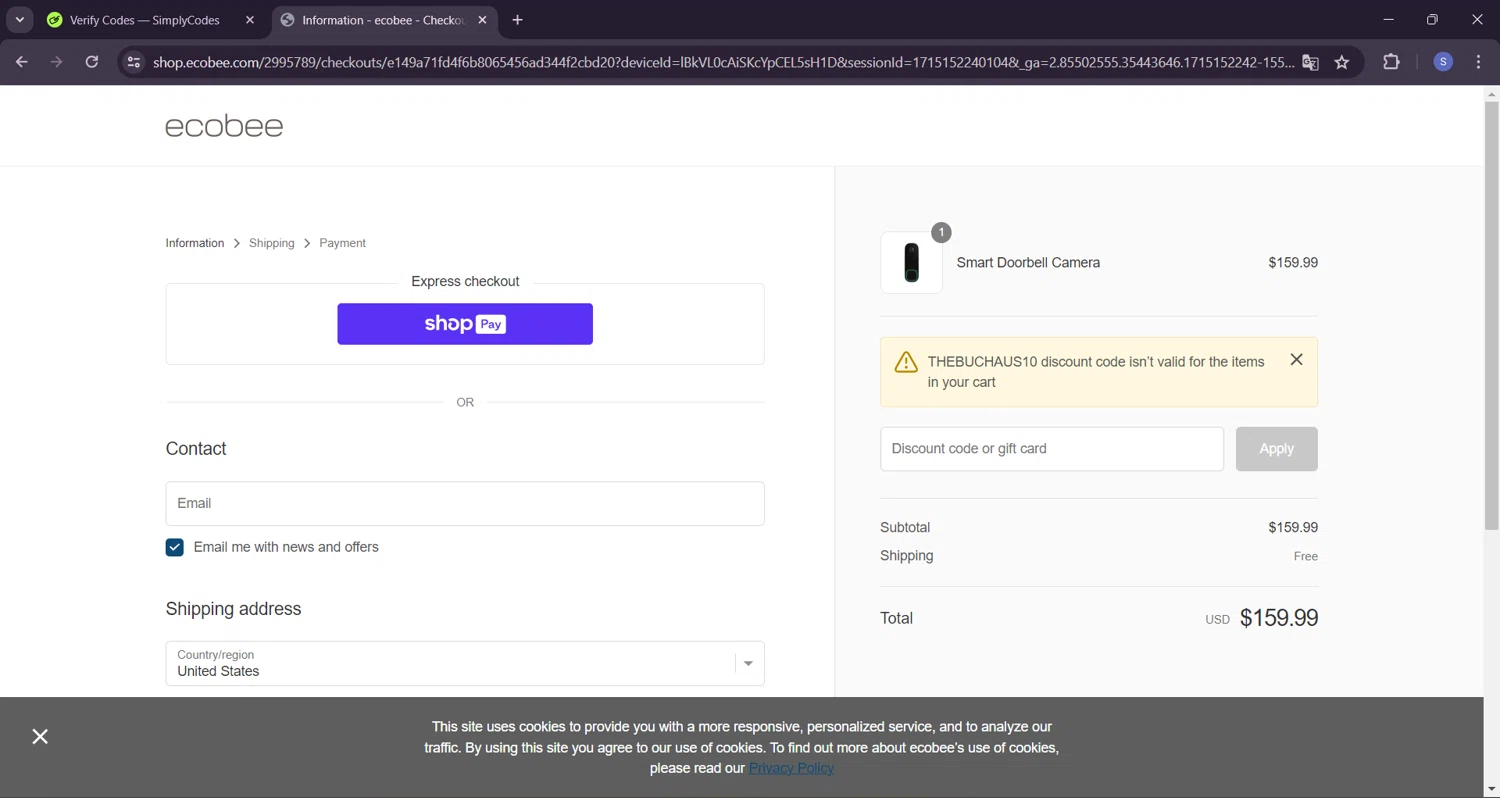Click the Smart Doorbell Camera thumbnail
Viewport: 1500px width, 798px height.
[x=911, y=263]
